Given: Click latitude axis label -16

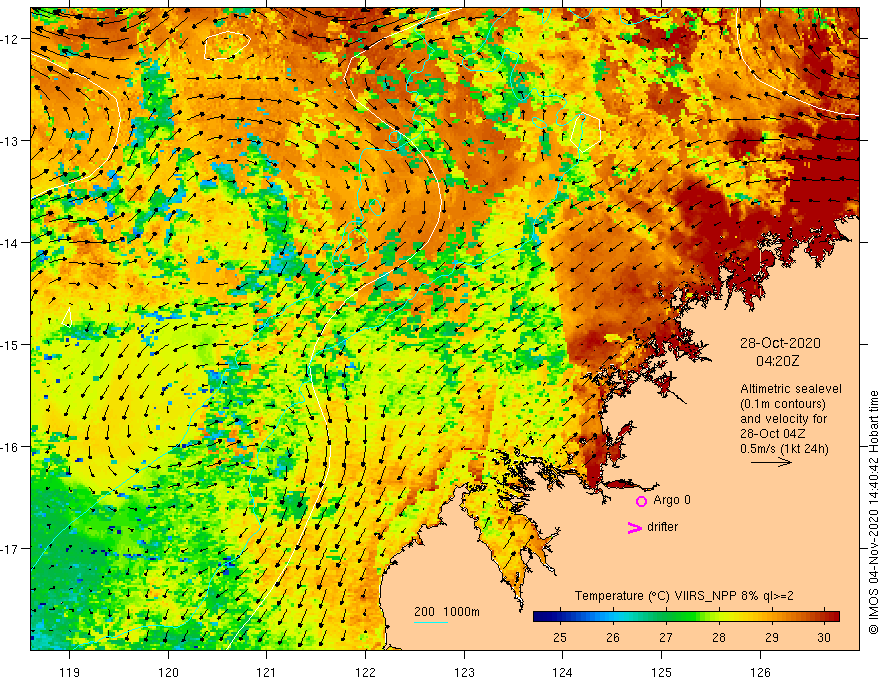Looking at the screenshot, I should 11,447.
